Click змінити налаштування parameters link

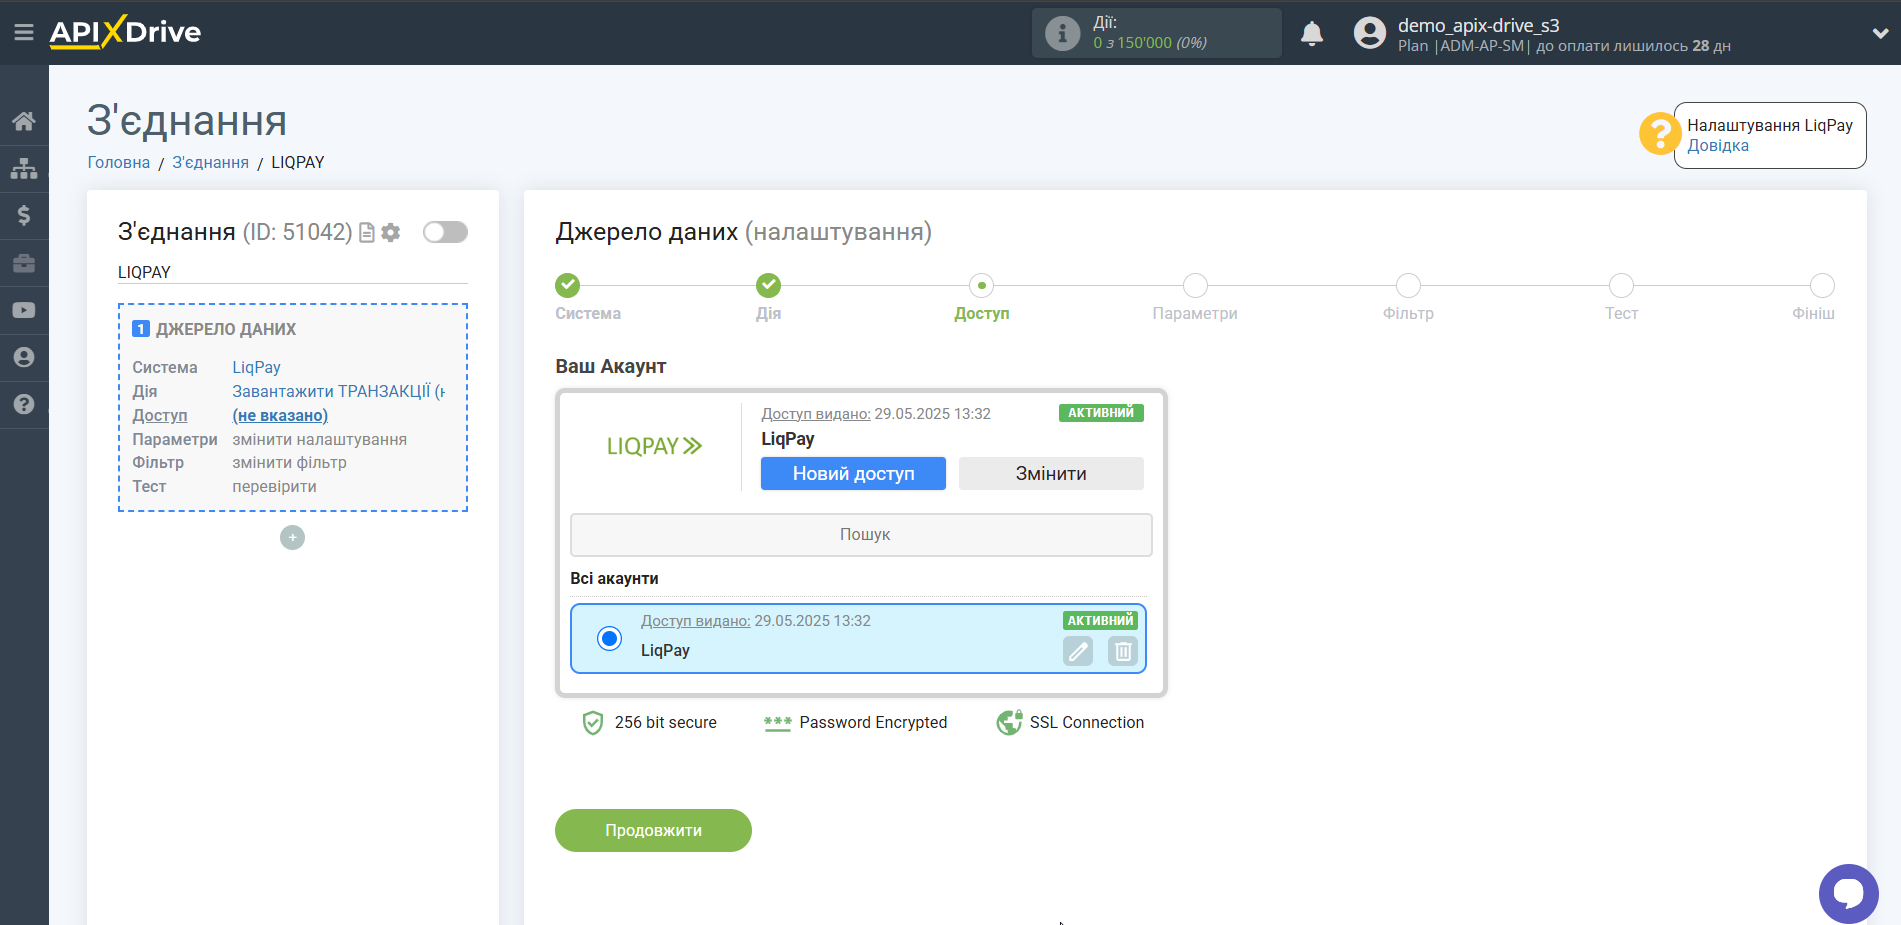pyautogui.click(x=319, y=440)
